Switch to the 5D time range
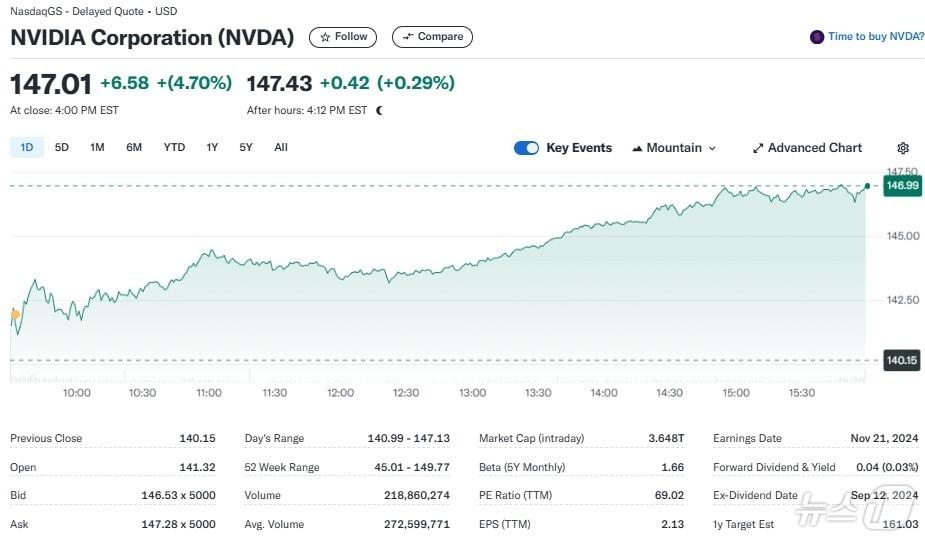Screen dimensions: 925x542 (x=62, y=147)
